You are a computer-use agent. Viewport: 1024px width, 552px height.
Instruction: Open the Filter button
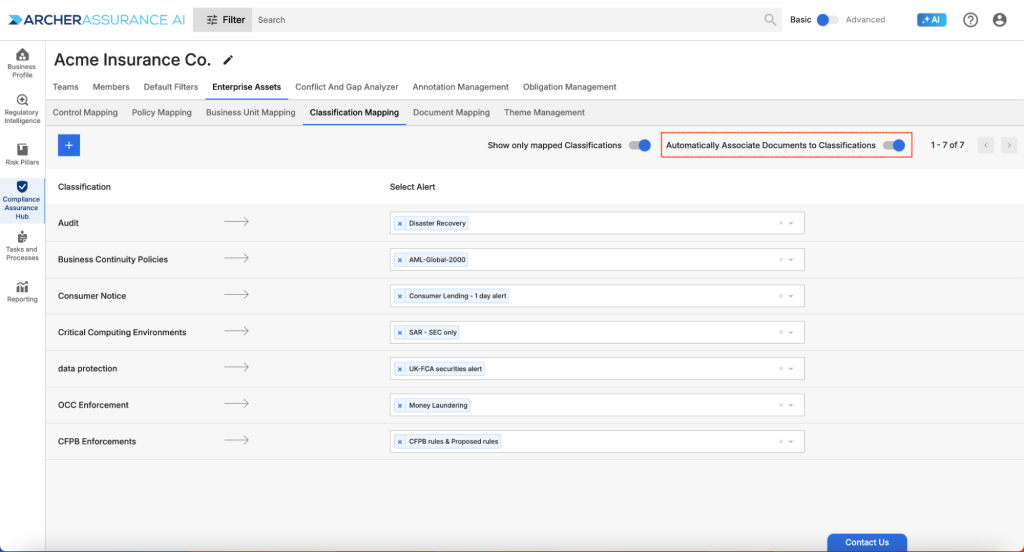222,20
